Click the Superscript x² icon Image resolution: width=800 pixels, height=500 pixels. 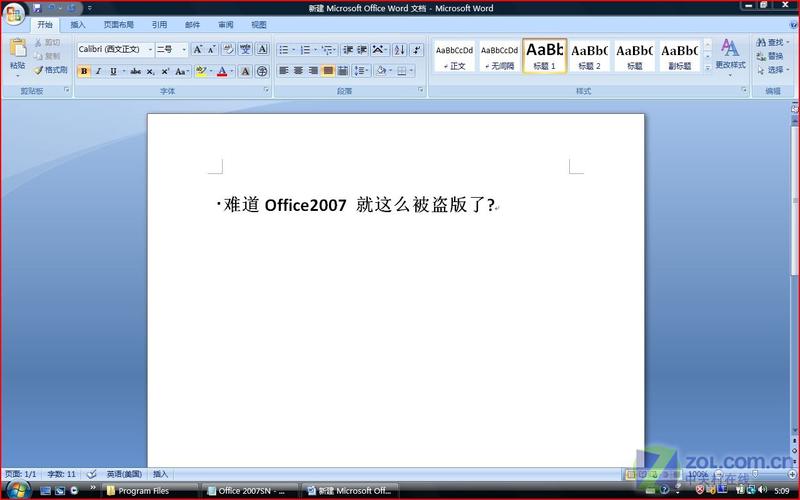click(165, 71)
